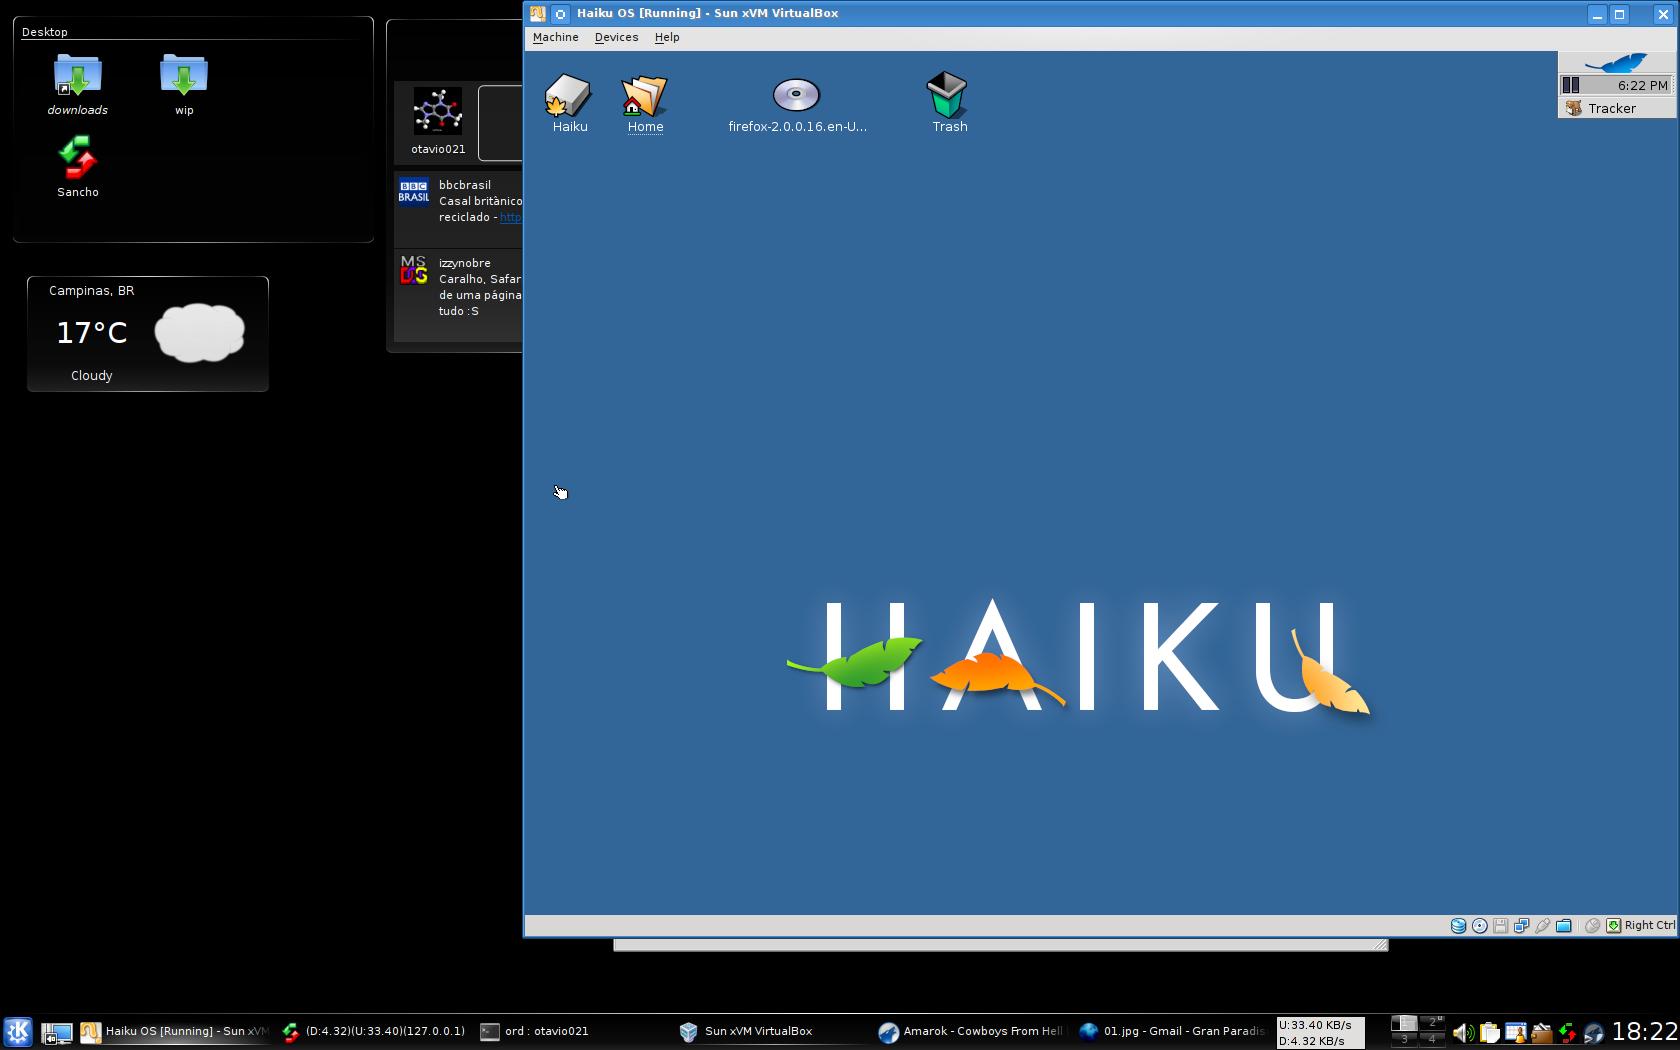The image size is (1680, 1050).
Task: Click the 18:22 panel clock
Action: (1644, 1032)
